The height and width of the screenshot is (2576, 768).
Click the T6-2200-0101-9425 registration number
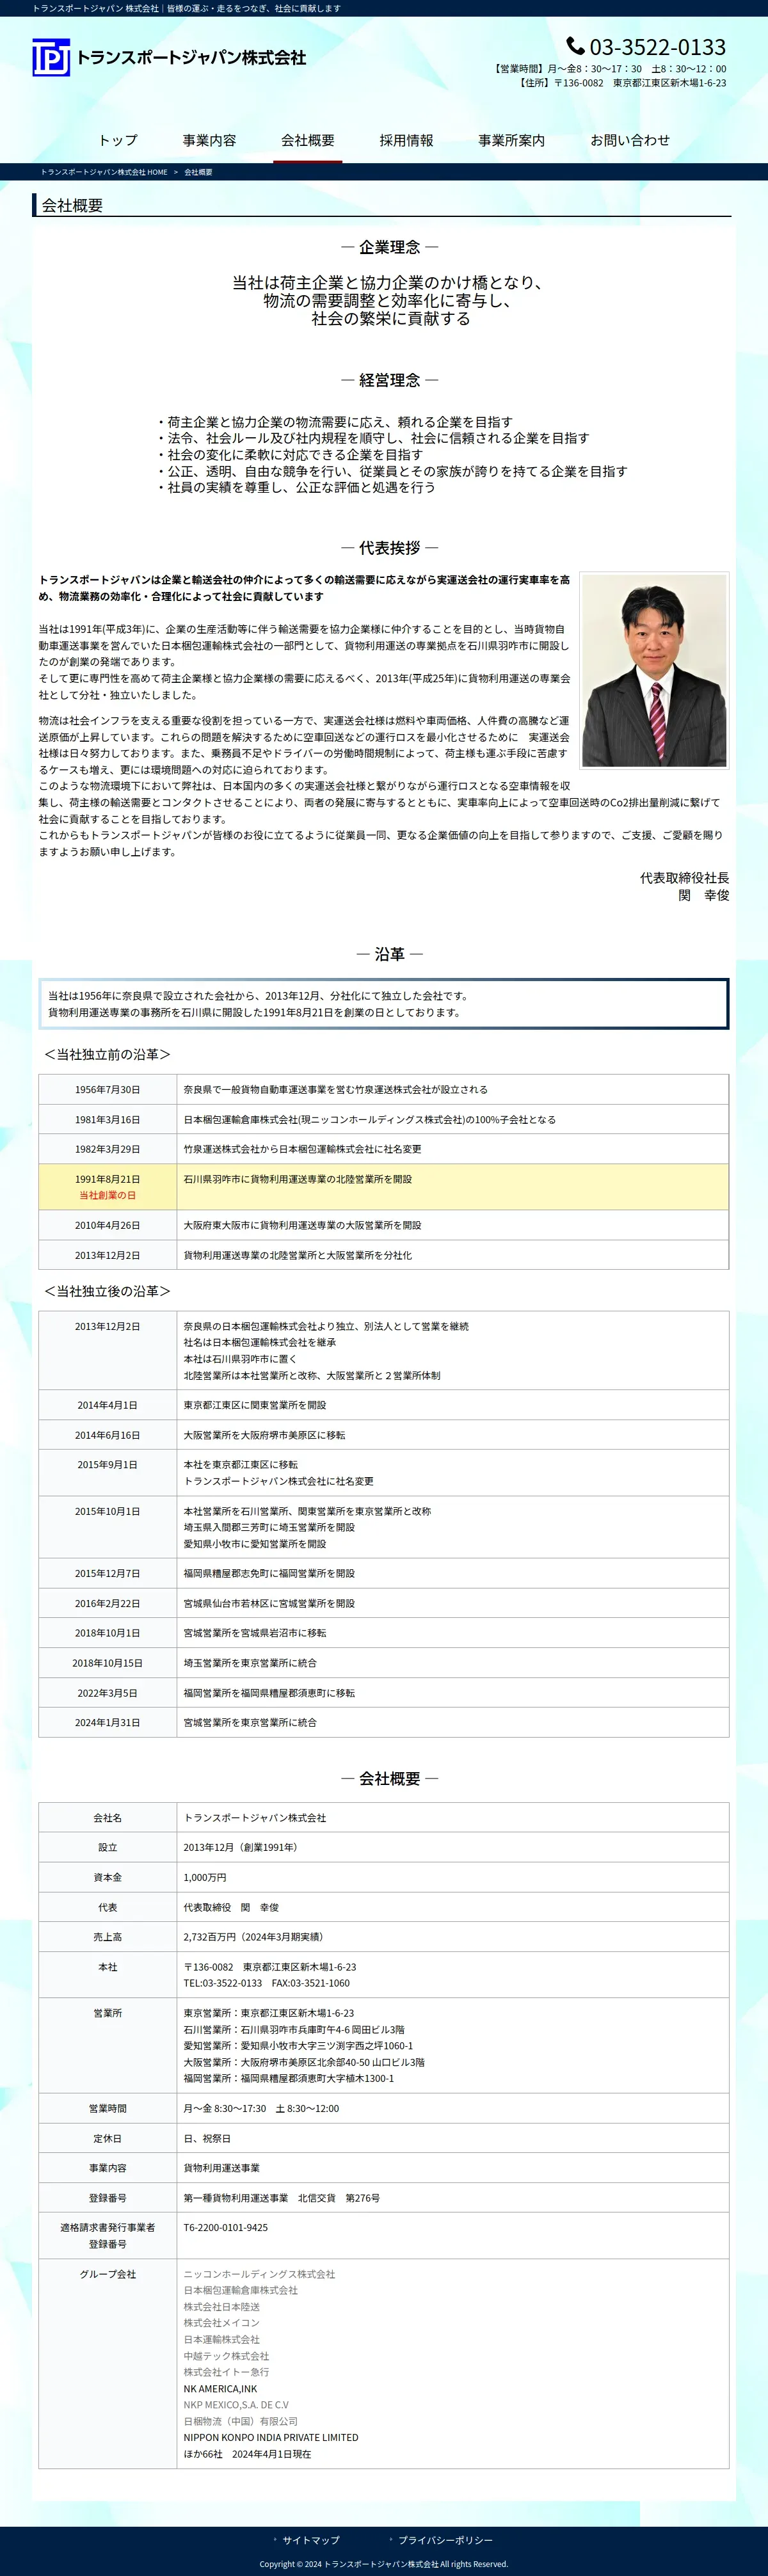(225, 2228)
